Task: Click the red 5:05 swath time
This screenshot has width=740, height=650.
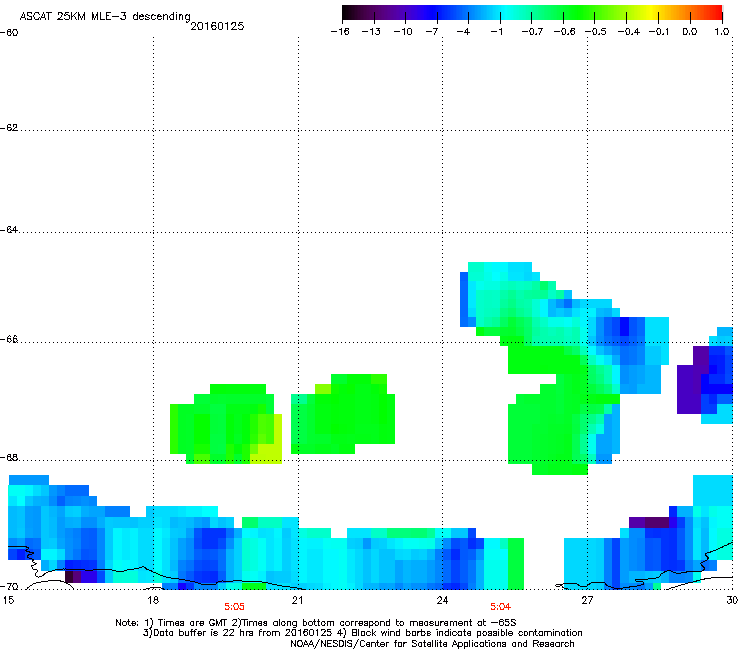Action: (x=234, y=607)
